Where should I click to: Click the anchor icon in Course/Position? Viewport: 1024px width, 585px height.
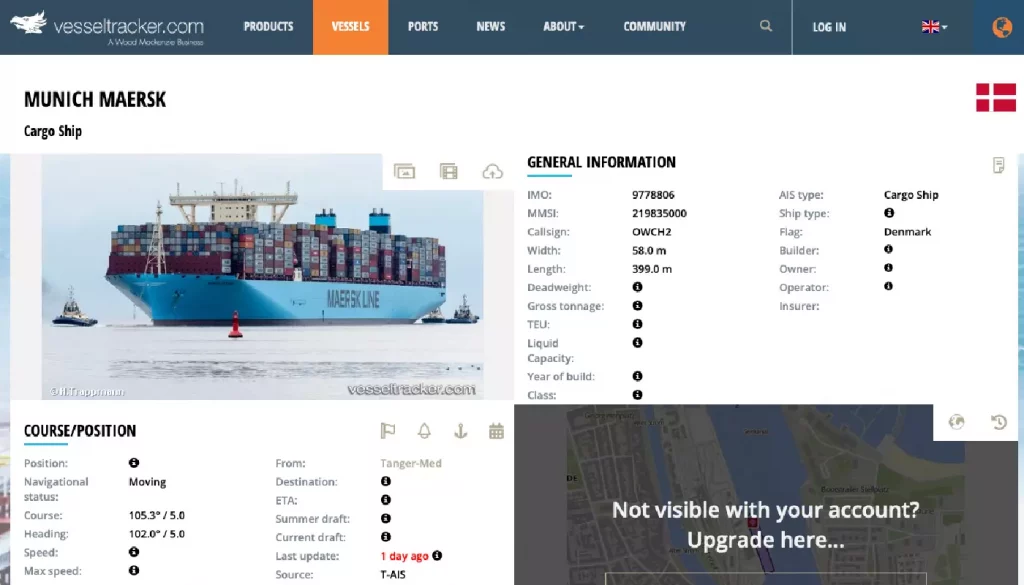pyautogui.click(x=460, y=431)
